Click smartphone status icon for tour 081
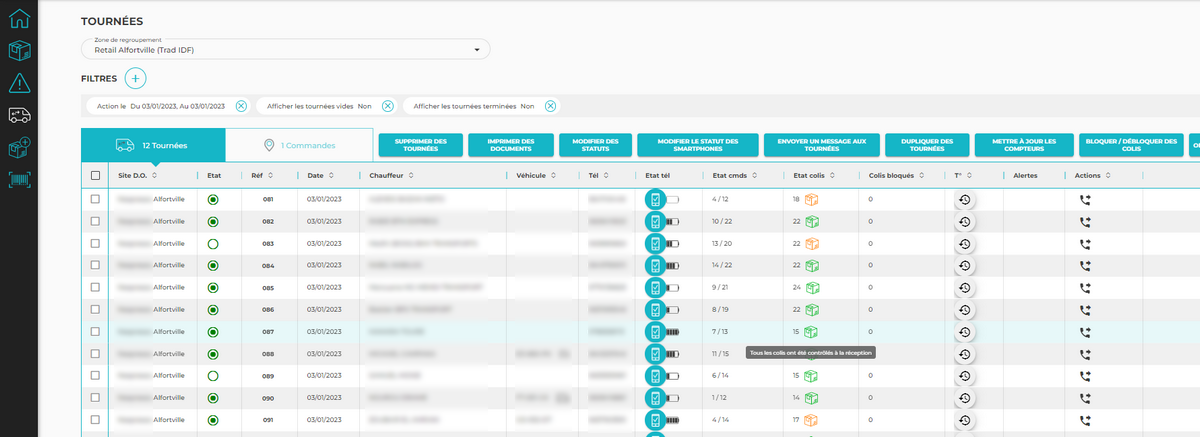 655,200
